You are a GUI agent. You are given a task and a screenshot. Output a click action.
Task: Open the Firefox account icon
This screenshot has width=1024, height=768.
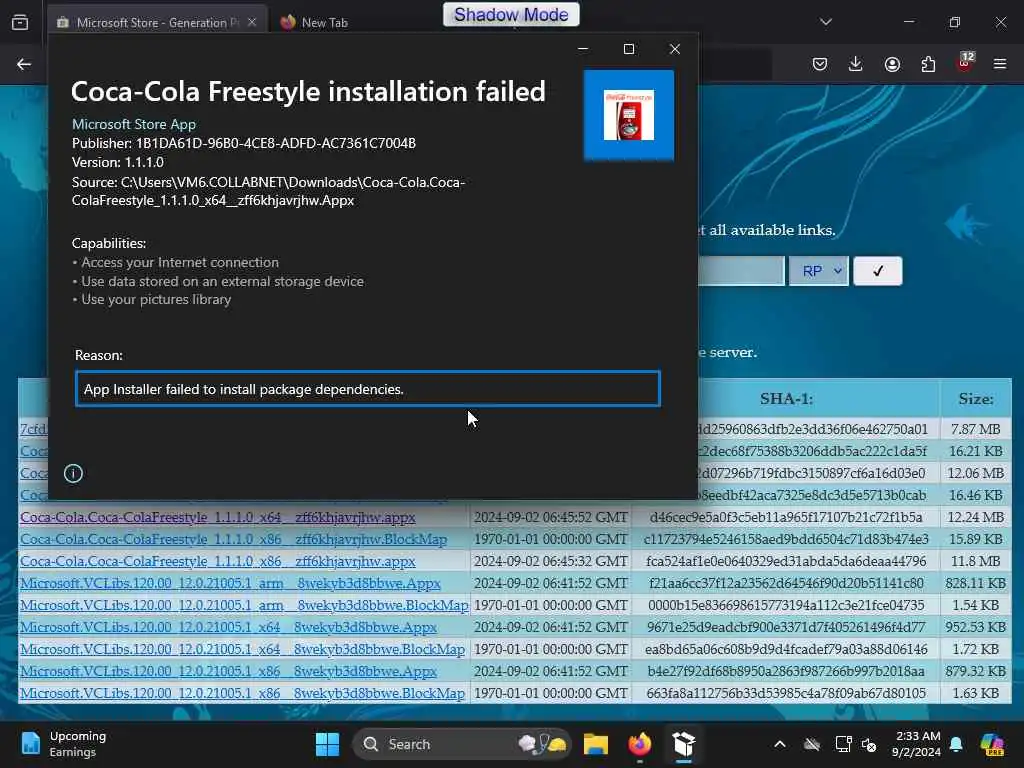[x=892, y=64]
